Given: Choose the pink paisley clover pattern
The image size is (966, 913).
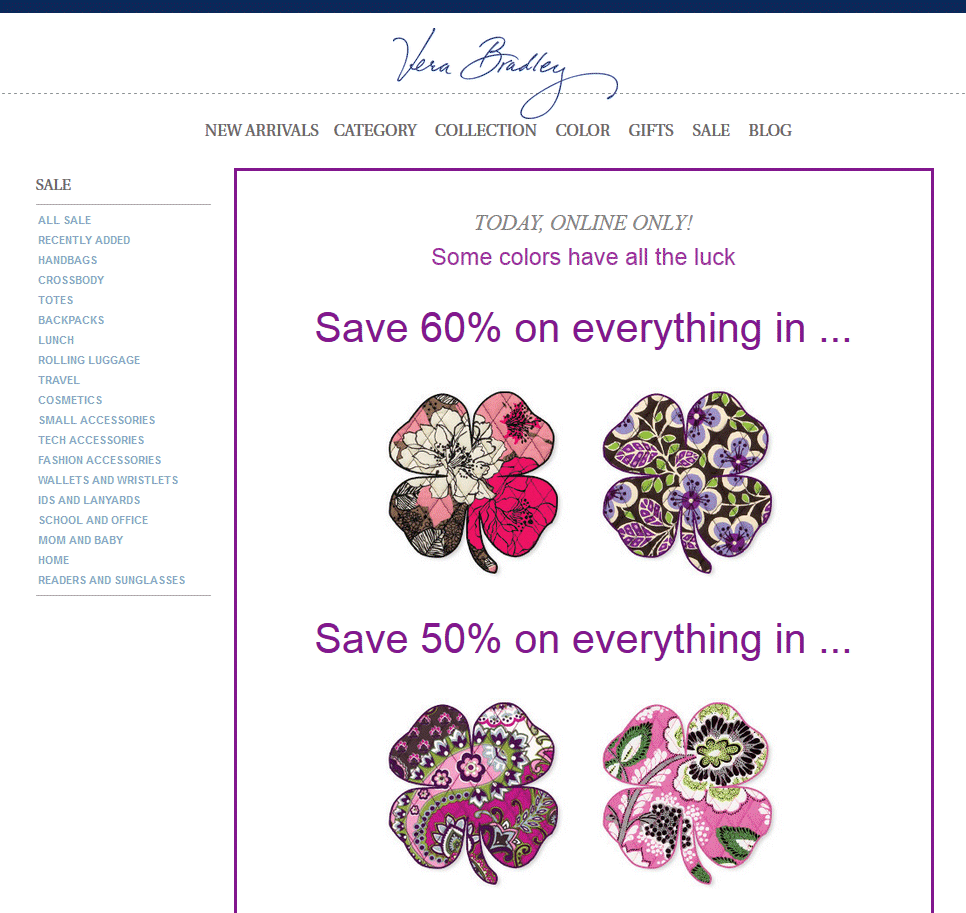Looking at the screenshot, I should click(x=473, y=793).
